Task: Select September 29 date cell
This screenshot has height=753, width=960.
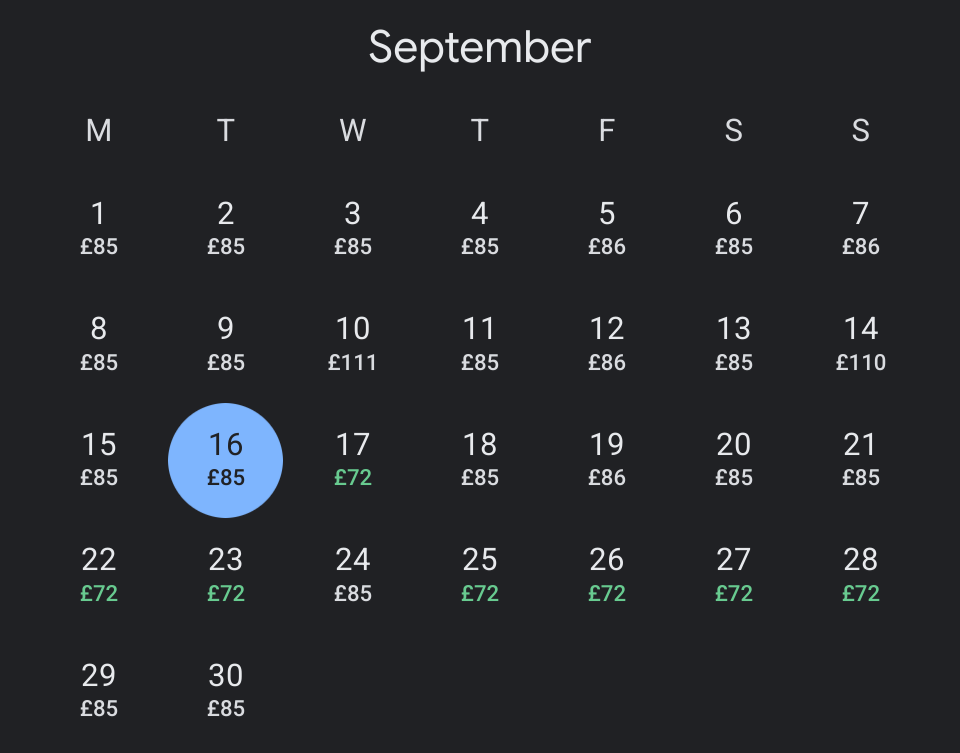Action: click(99, 691)
